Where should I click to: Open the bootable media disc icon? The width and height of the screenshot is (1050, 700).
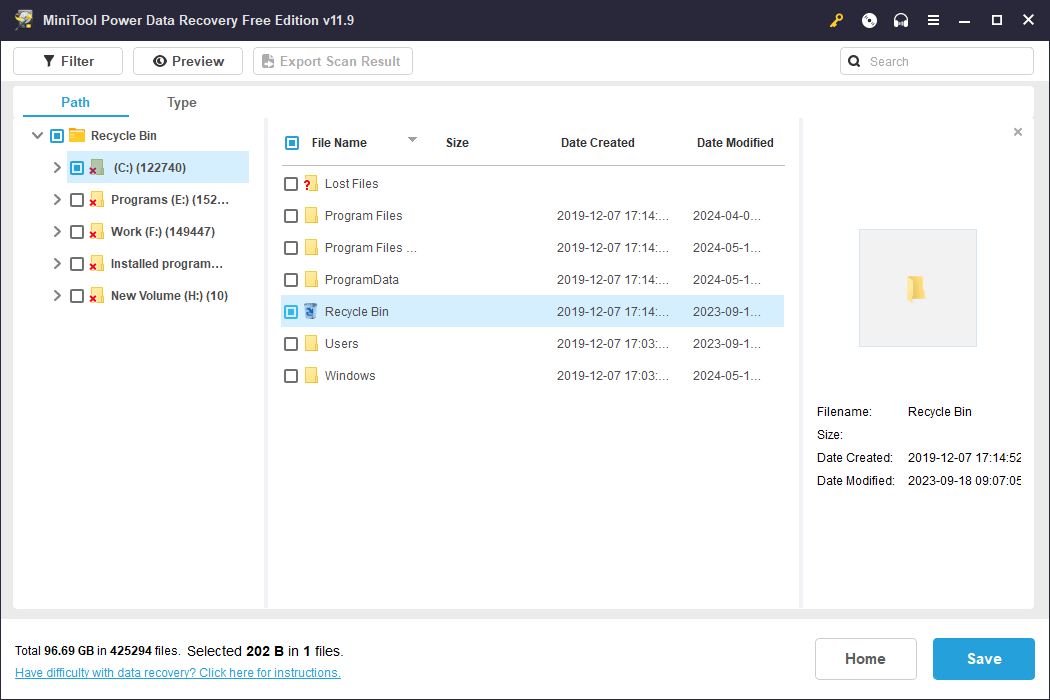(869, 20)
